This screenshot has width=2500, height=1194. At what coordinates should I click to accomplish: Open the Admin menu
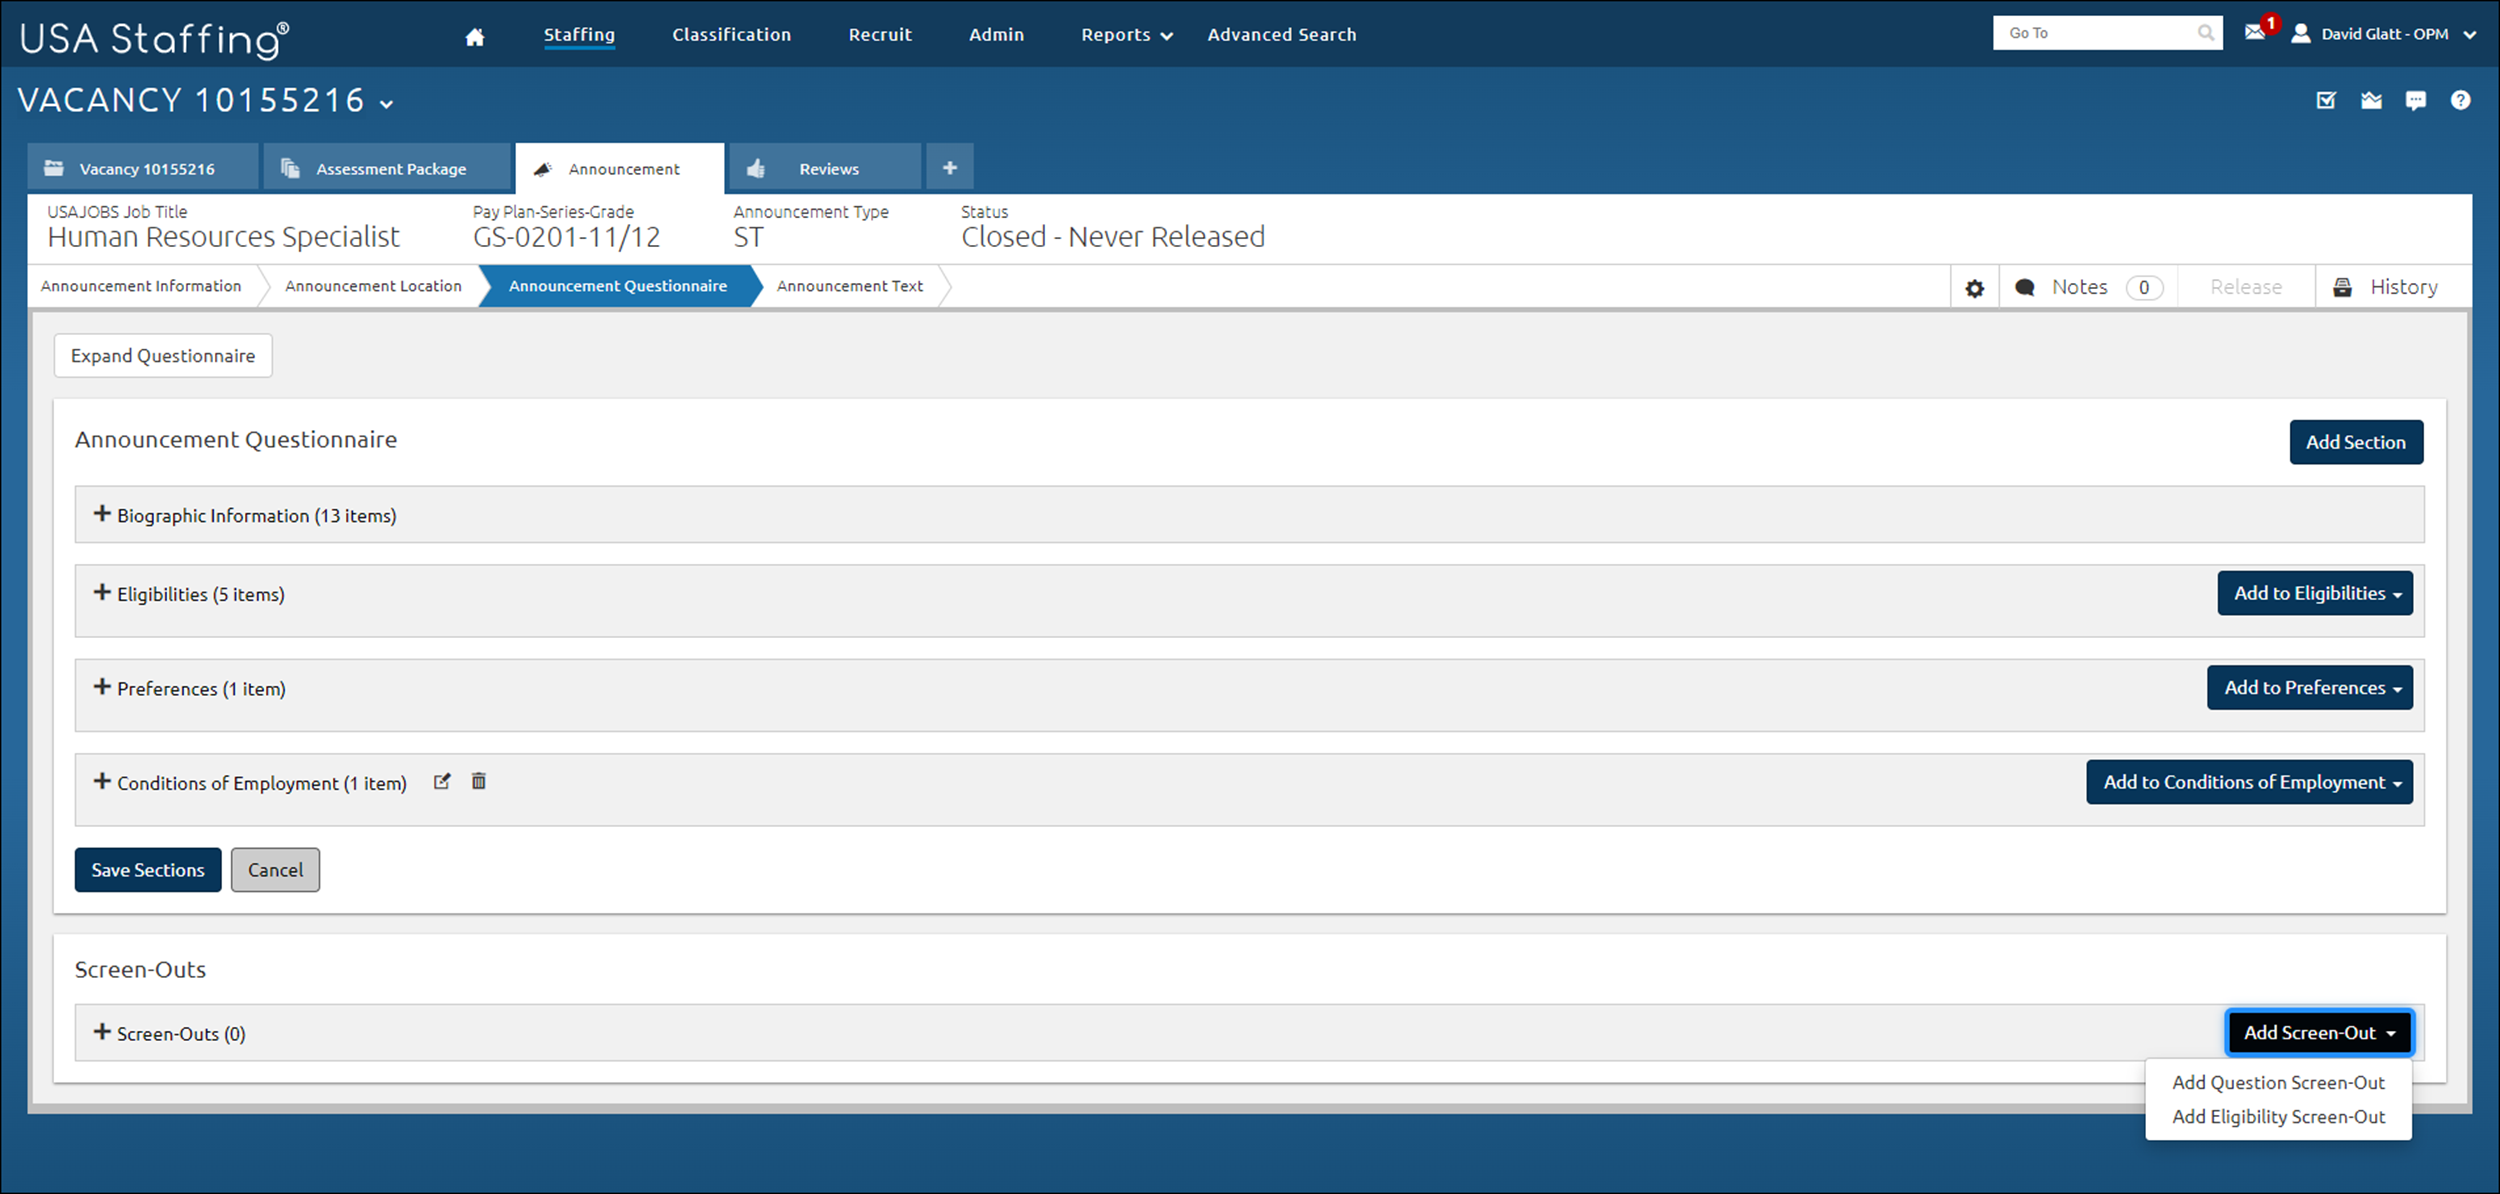pos(996,35)
